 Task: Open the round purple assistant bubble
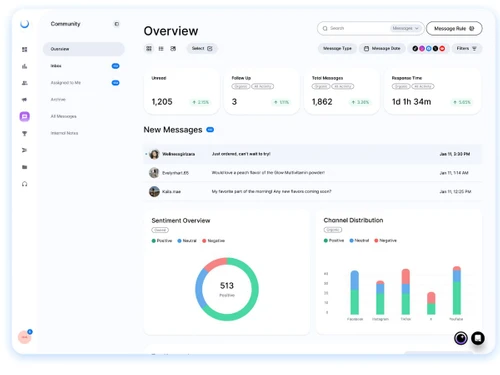coord(461,338)
